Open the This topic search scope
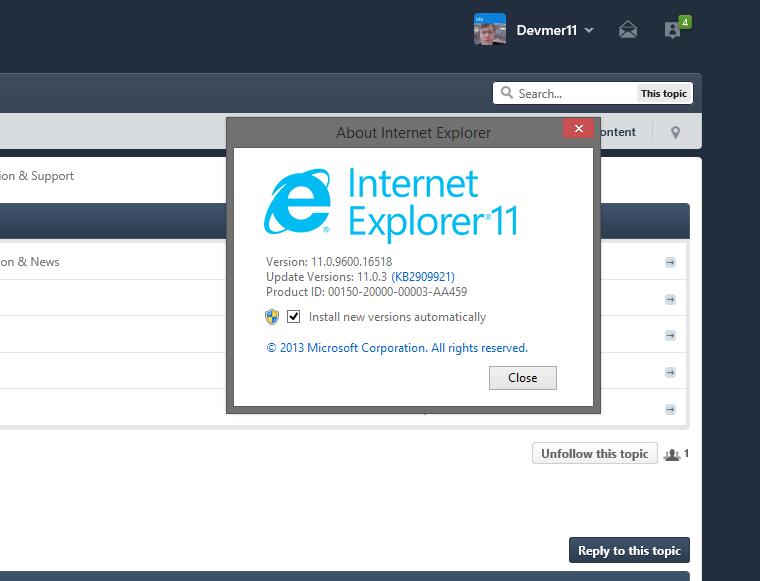Screen dimensions: 760x581 pyautogui.click(x=664, y=93)
